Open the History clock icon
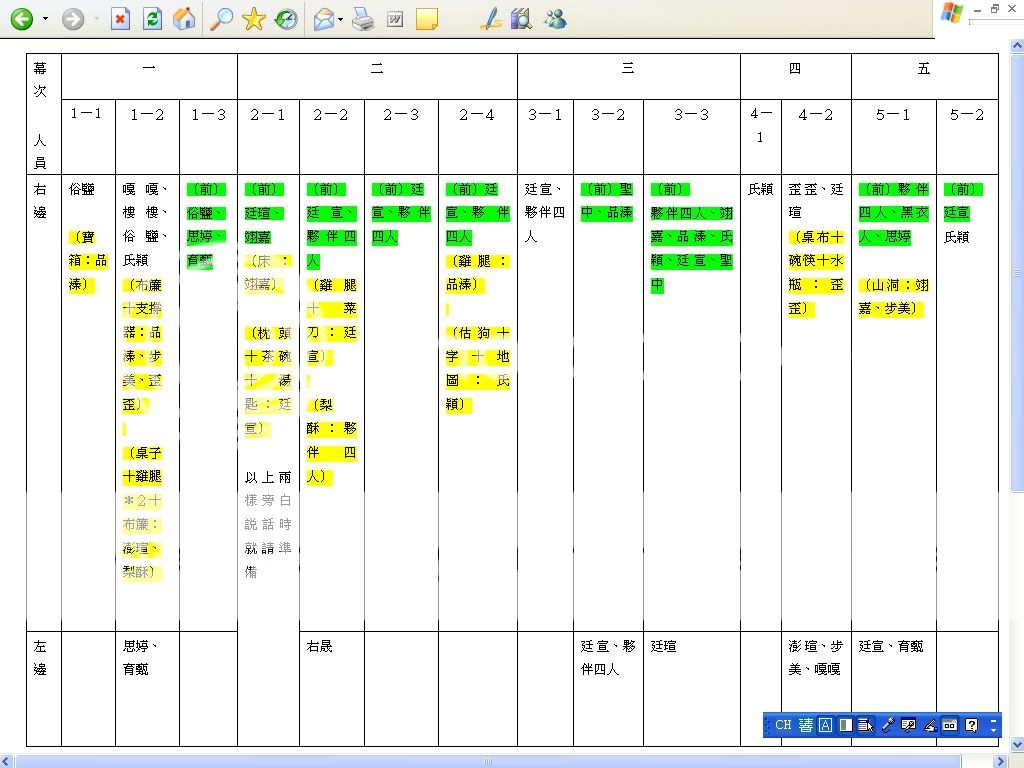This screenshot has height=768, width=1024. tap(286, 19)
